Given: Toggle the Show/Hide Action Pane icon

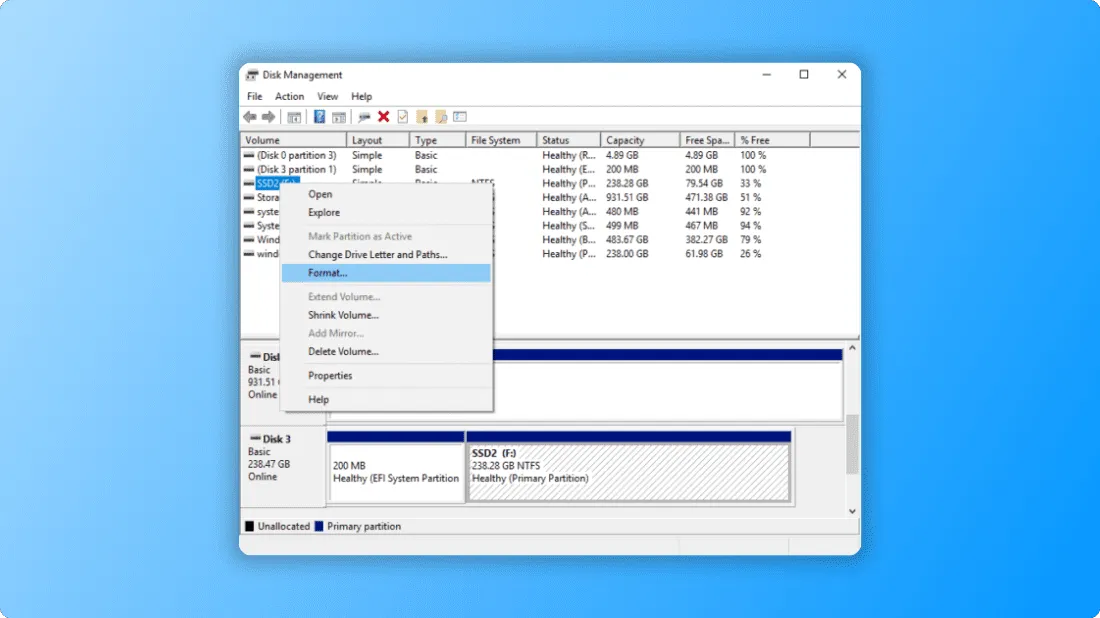Looking at the screenshot, I should pos(339,117).
